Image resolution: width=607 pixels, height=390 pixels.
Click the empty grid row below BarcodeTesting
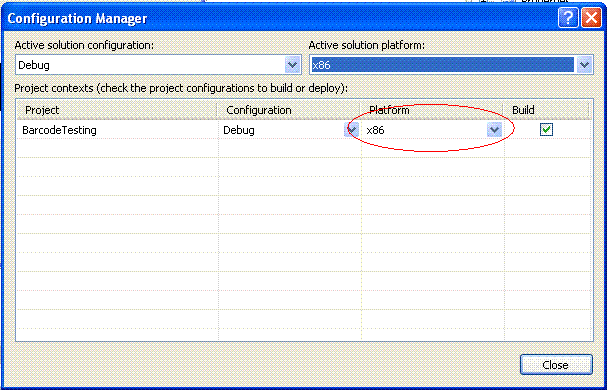[x=304, y=148]
